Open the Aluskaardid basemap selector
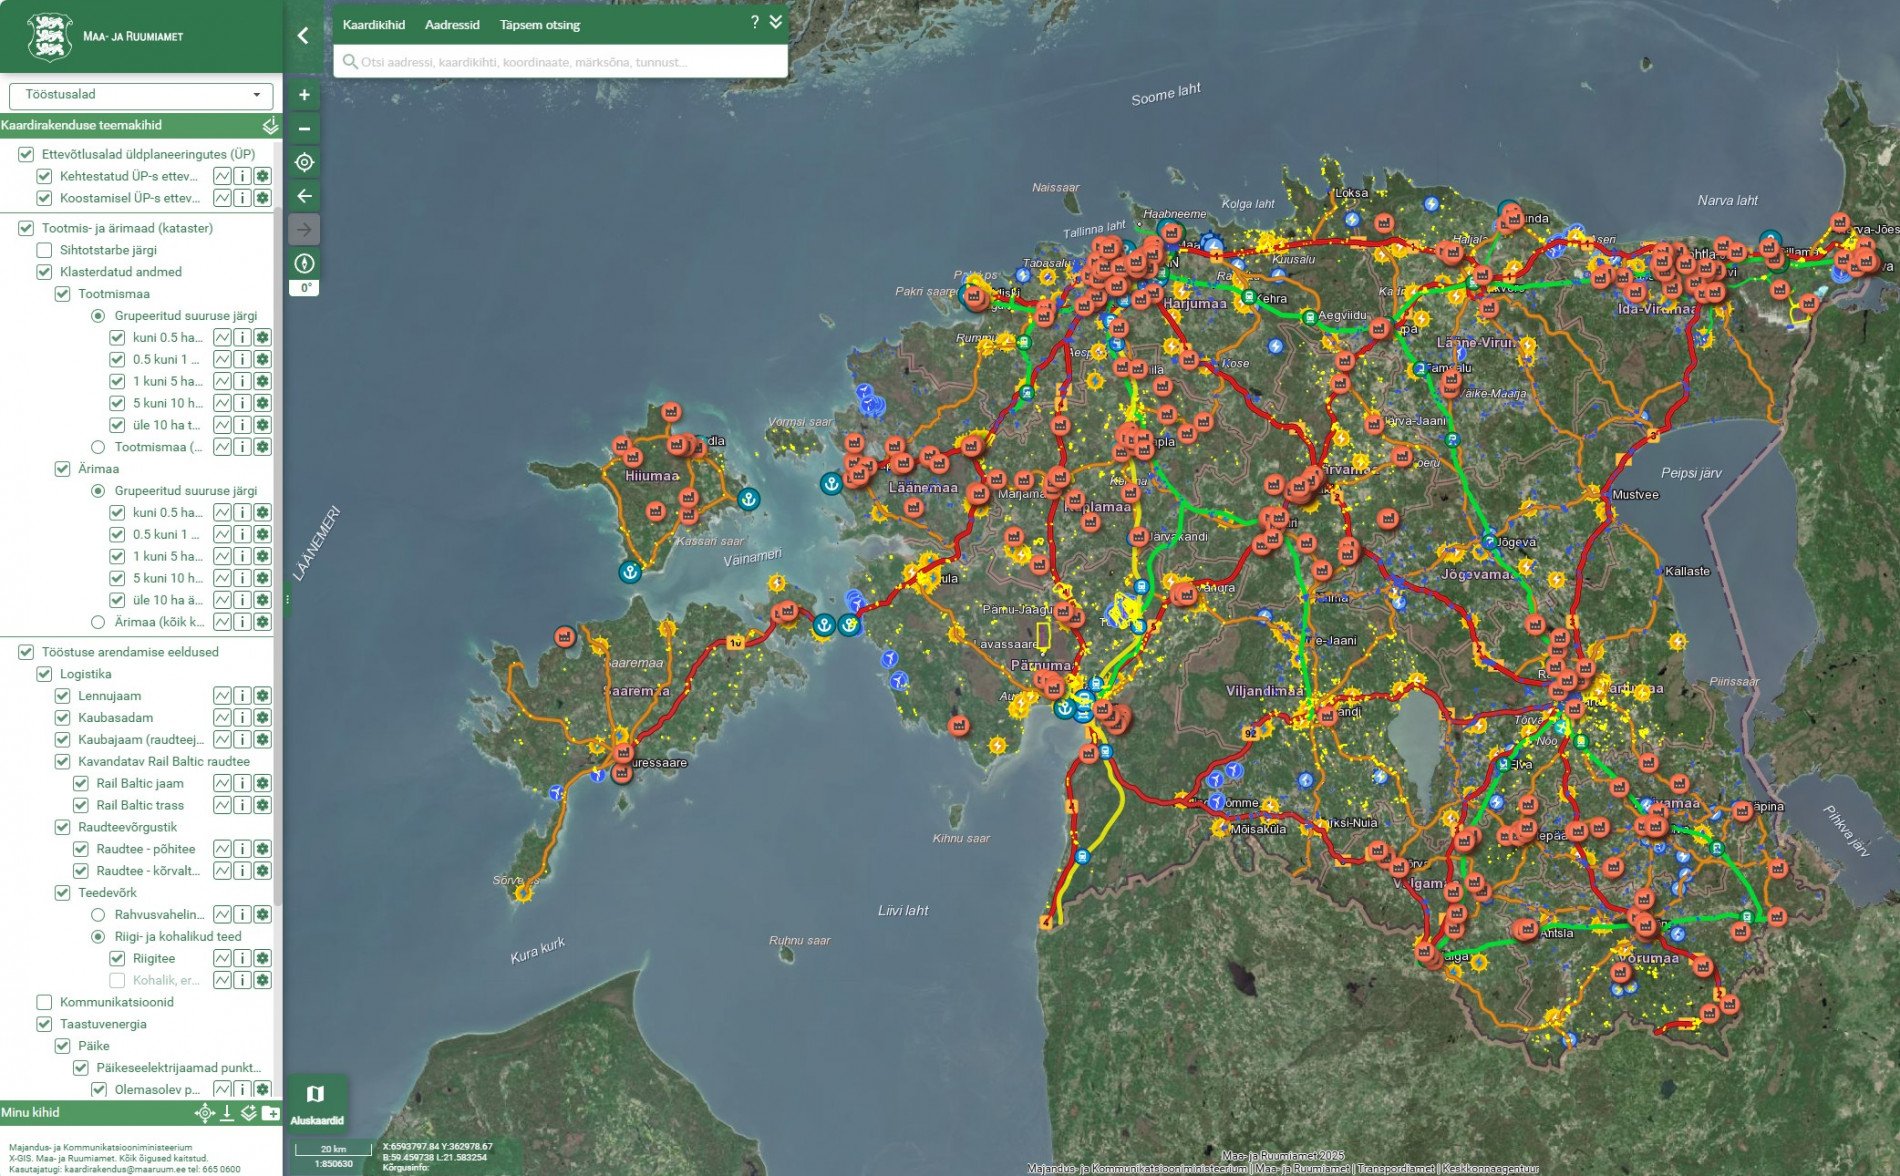1900x1176 pixels. (316, 1102)
